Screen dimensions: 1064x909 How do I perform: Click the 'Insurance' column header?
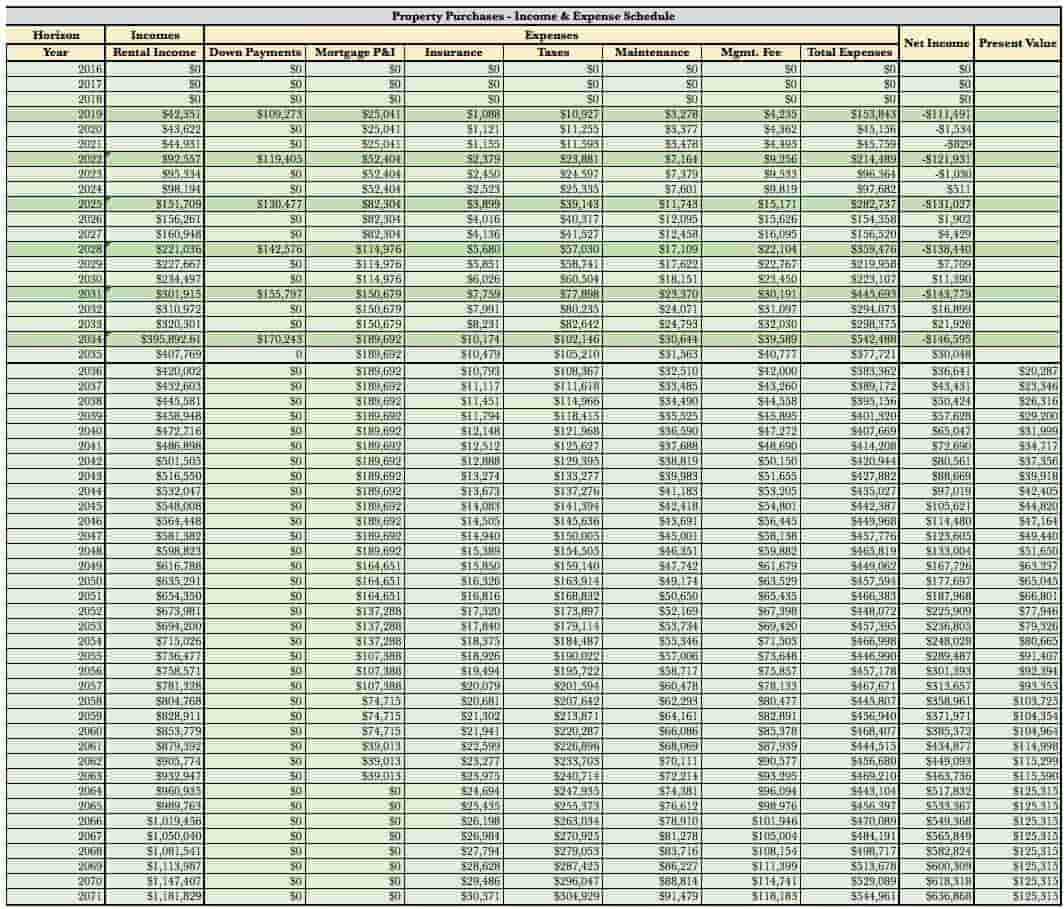pos(453,52)
